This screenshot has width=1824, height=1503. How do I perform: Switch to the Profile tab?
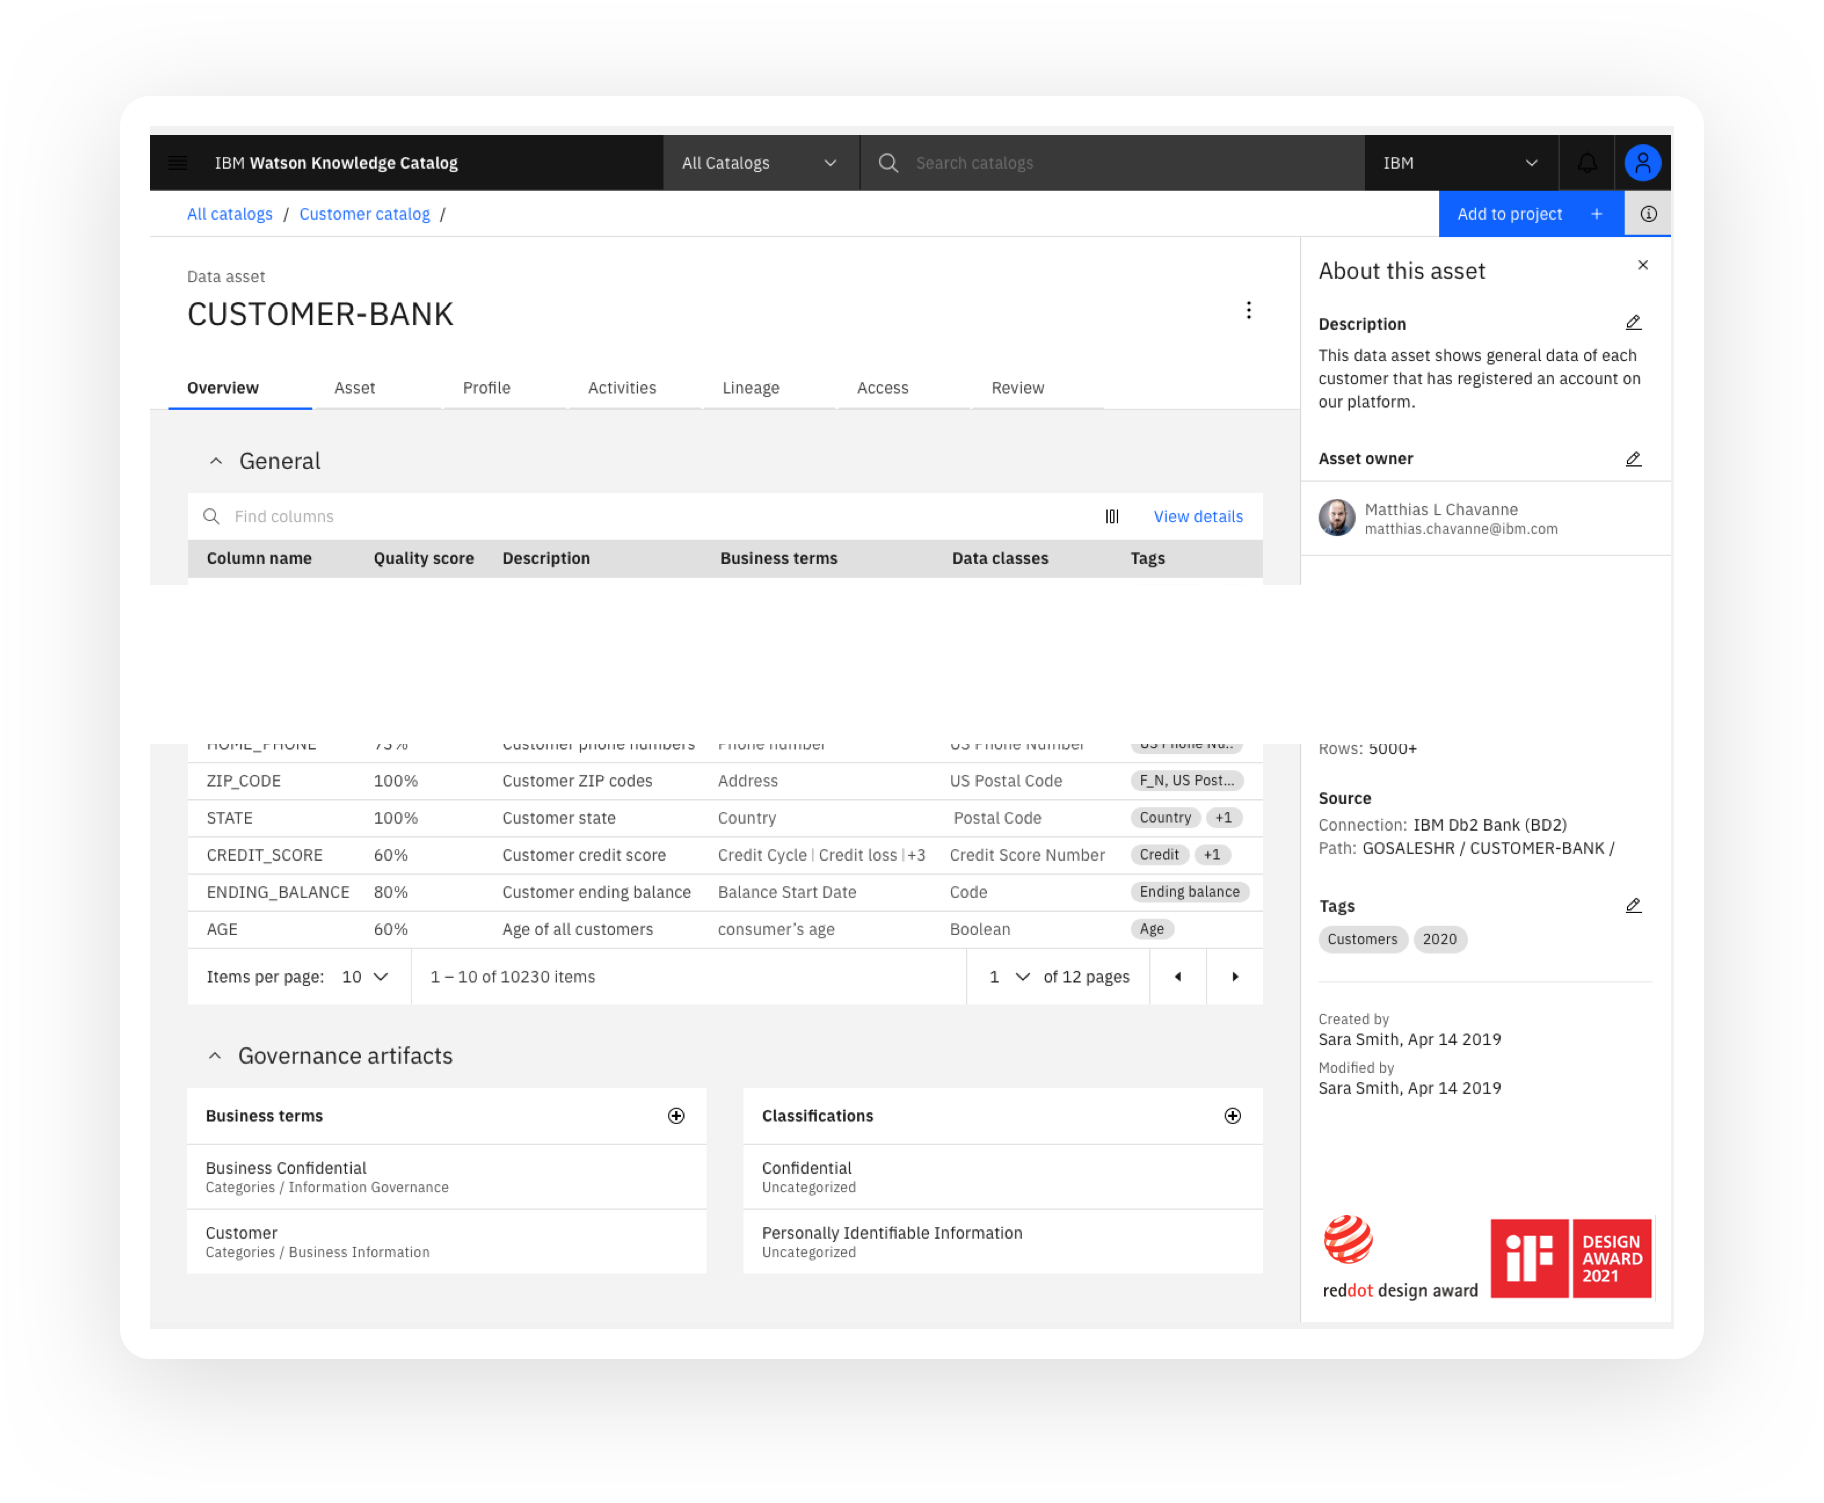pos(487,388)
